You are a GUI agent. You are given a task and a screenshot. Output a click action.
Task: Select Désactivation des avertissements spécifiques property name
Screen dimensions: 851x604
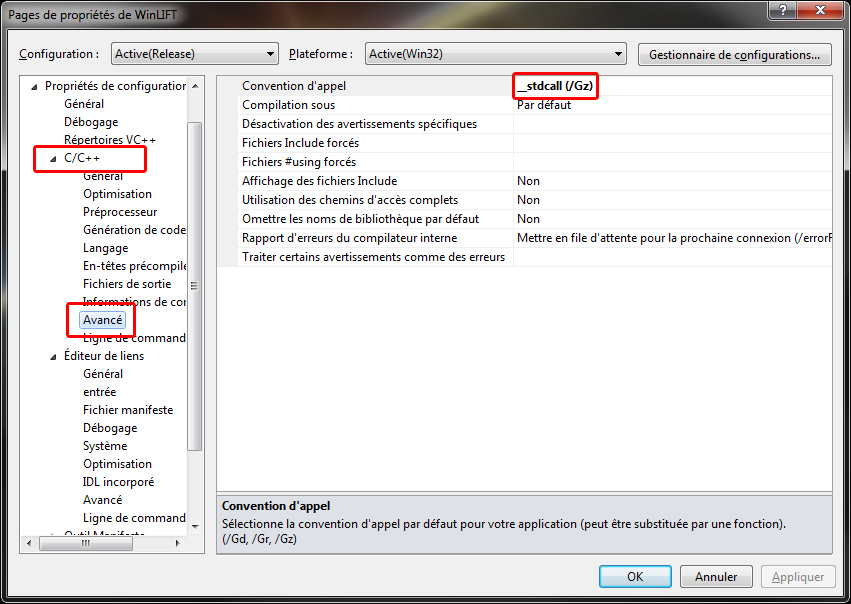tap(359, 124)
